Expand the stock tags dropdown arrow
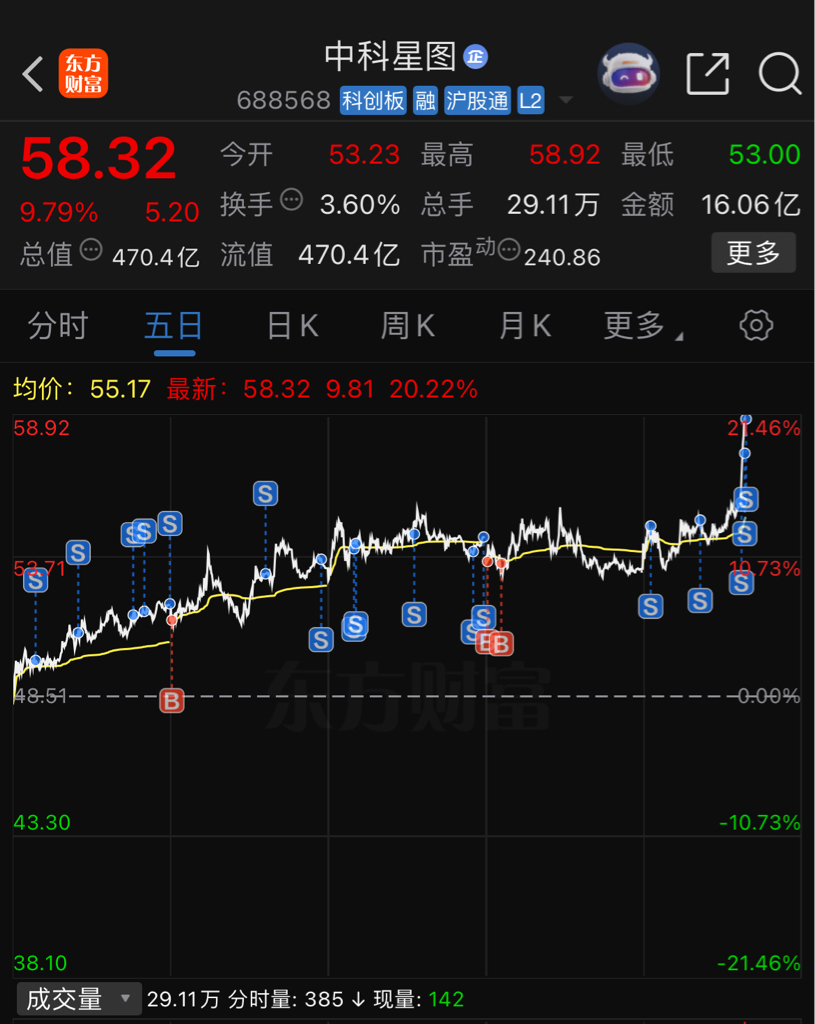This screenshot has height=1024, width=815. 566,100
